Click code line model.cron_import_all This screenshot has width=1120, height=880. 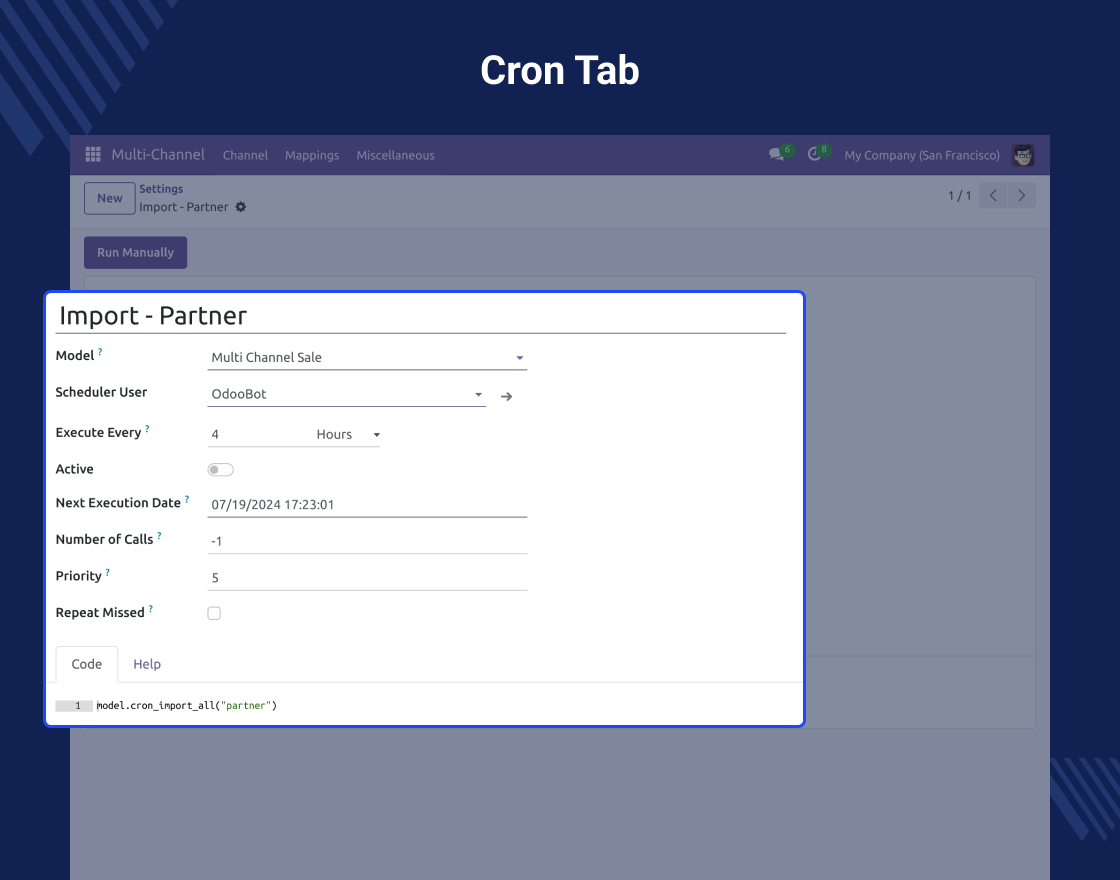[x=186, y=706]
